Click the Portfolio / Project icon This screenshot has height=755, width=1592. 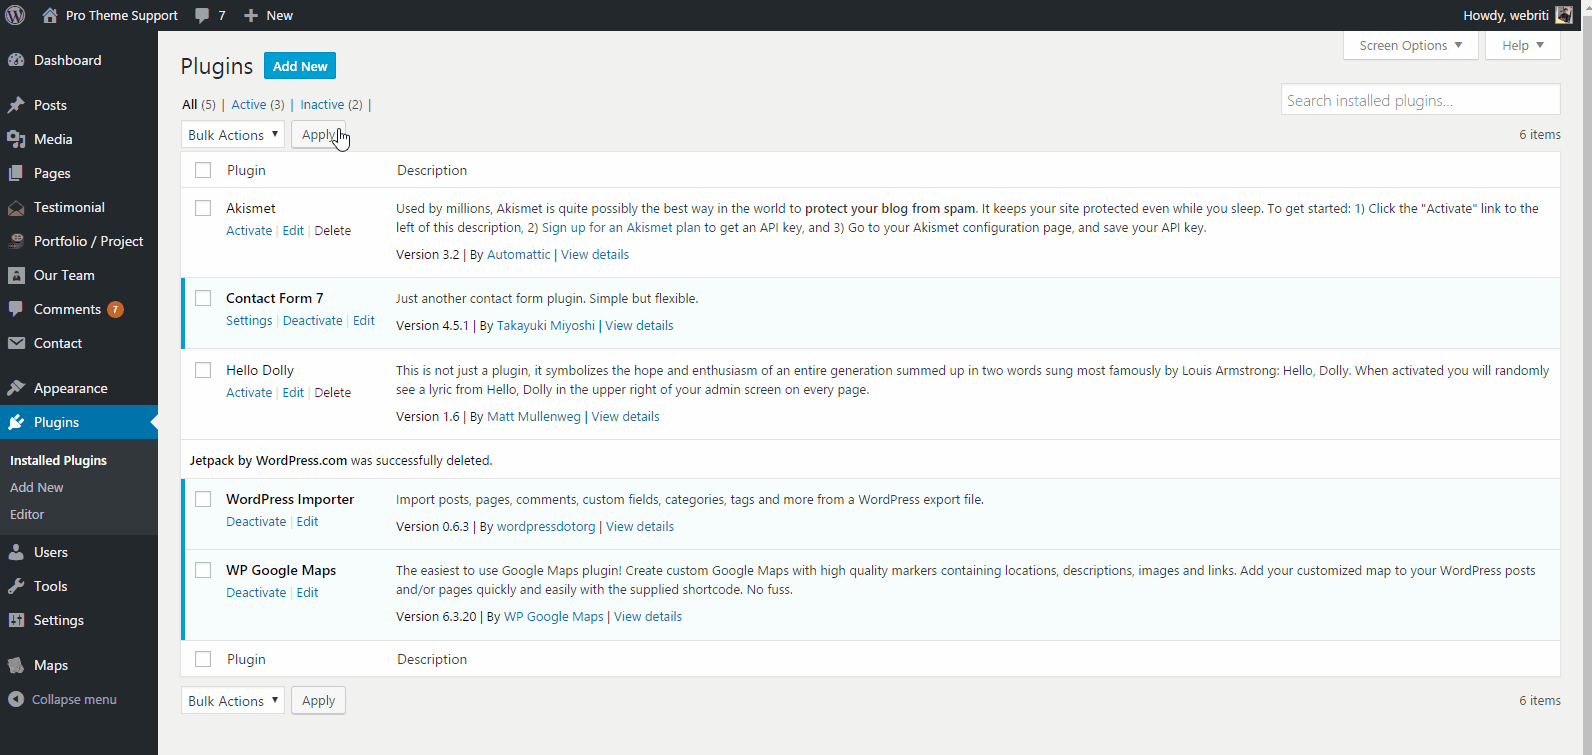[x=16, y=241]
